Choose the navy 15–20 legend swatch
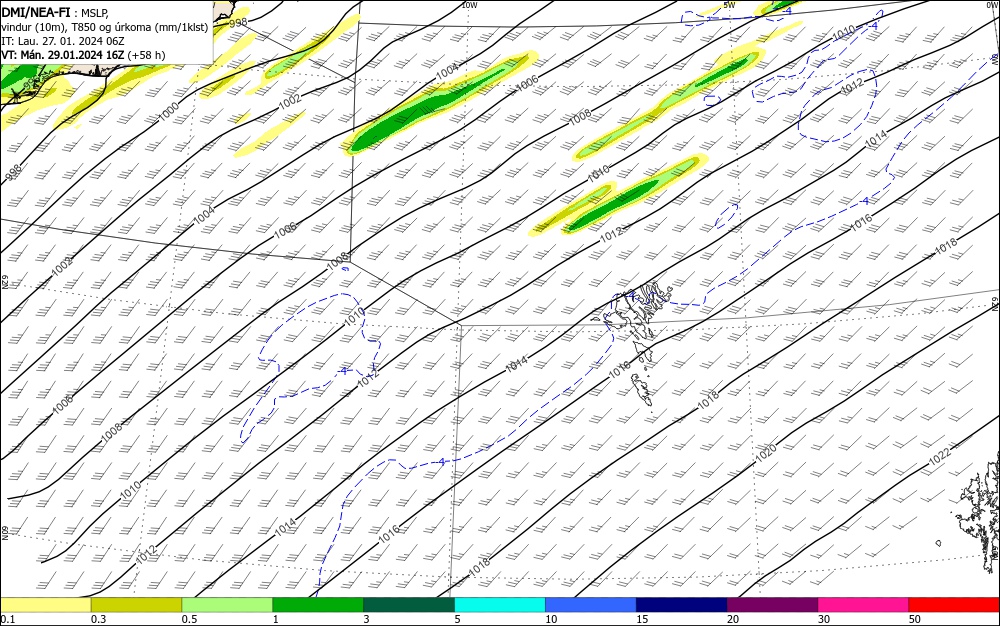The width and height of the screenshot is (1000, 626). (x=682, y=605)
